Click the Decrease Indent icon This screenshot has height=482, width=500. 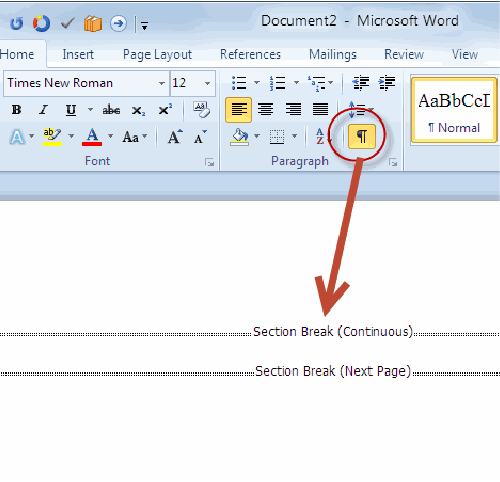click(361, 83)
